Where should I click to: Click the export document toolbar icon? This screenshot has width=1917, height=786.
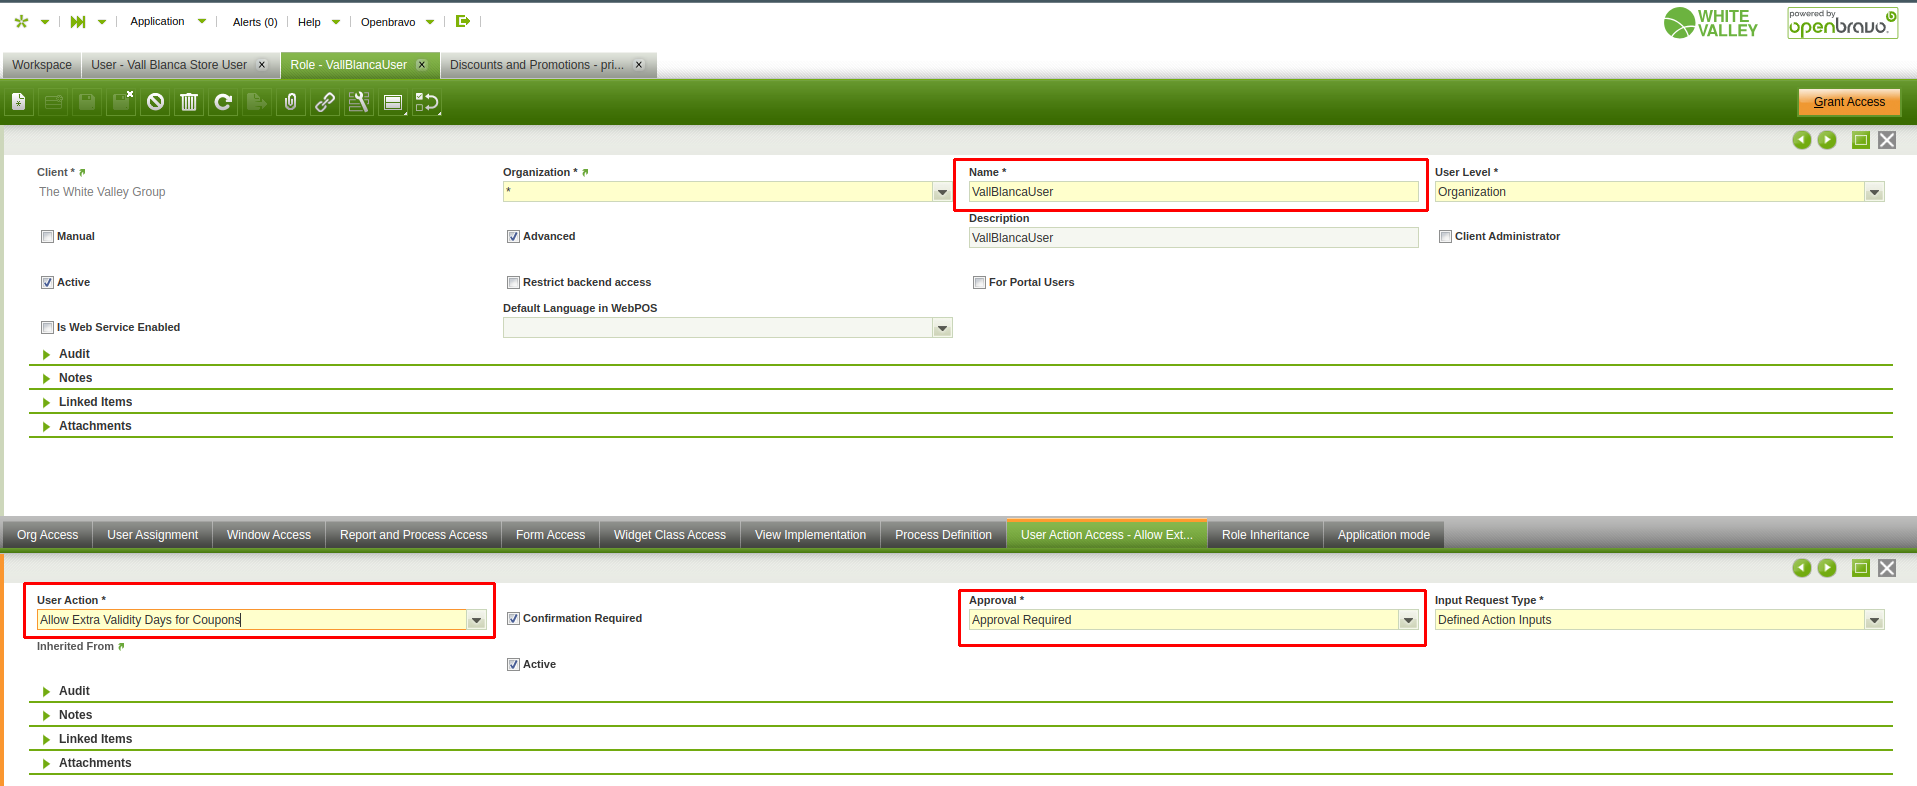click(257, 102)
